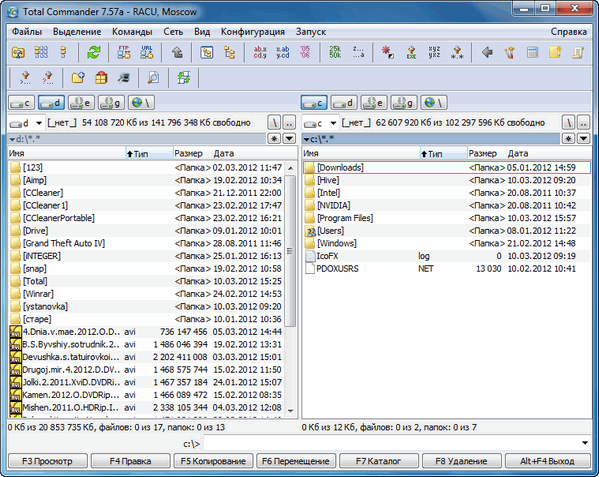
Task: Click F3 Просмотр button
Action: point(47,461)
